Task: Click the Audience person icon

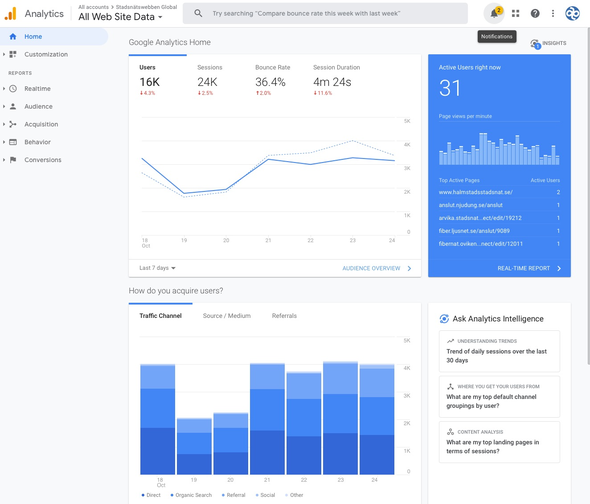Action: coord(13,106)
